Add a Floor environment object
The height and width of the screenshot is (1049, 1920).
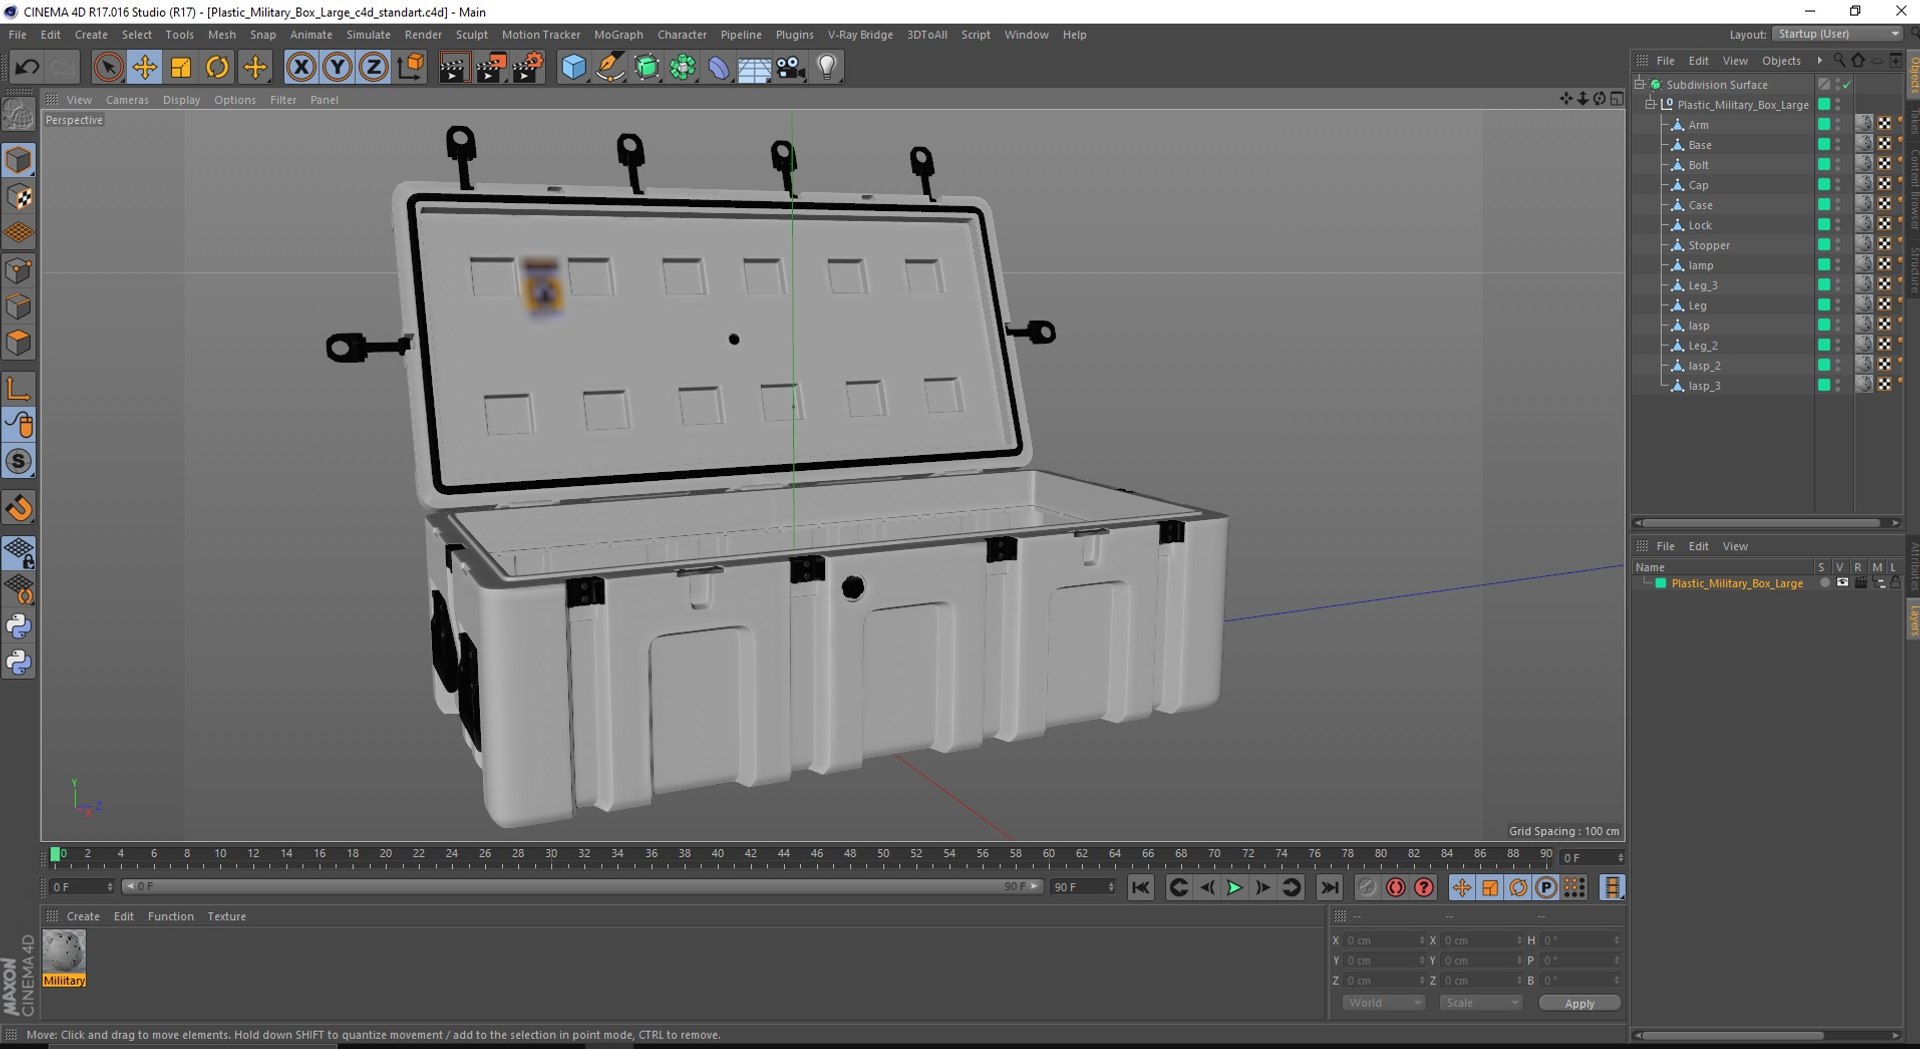click(x=755, y=67)
